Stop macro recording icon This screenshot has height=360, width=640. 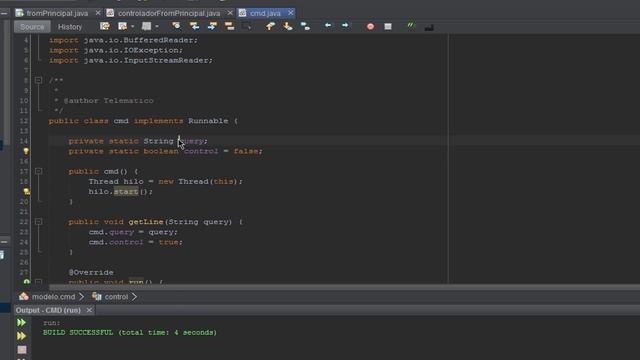tap(388, 27)
